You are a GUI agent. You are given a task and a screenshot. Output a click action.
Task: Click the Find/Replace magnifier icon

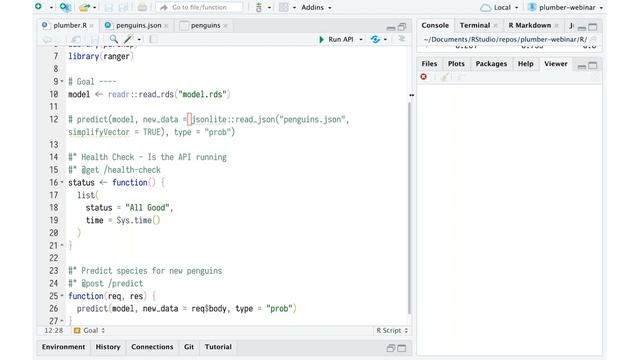point(114,39)
